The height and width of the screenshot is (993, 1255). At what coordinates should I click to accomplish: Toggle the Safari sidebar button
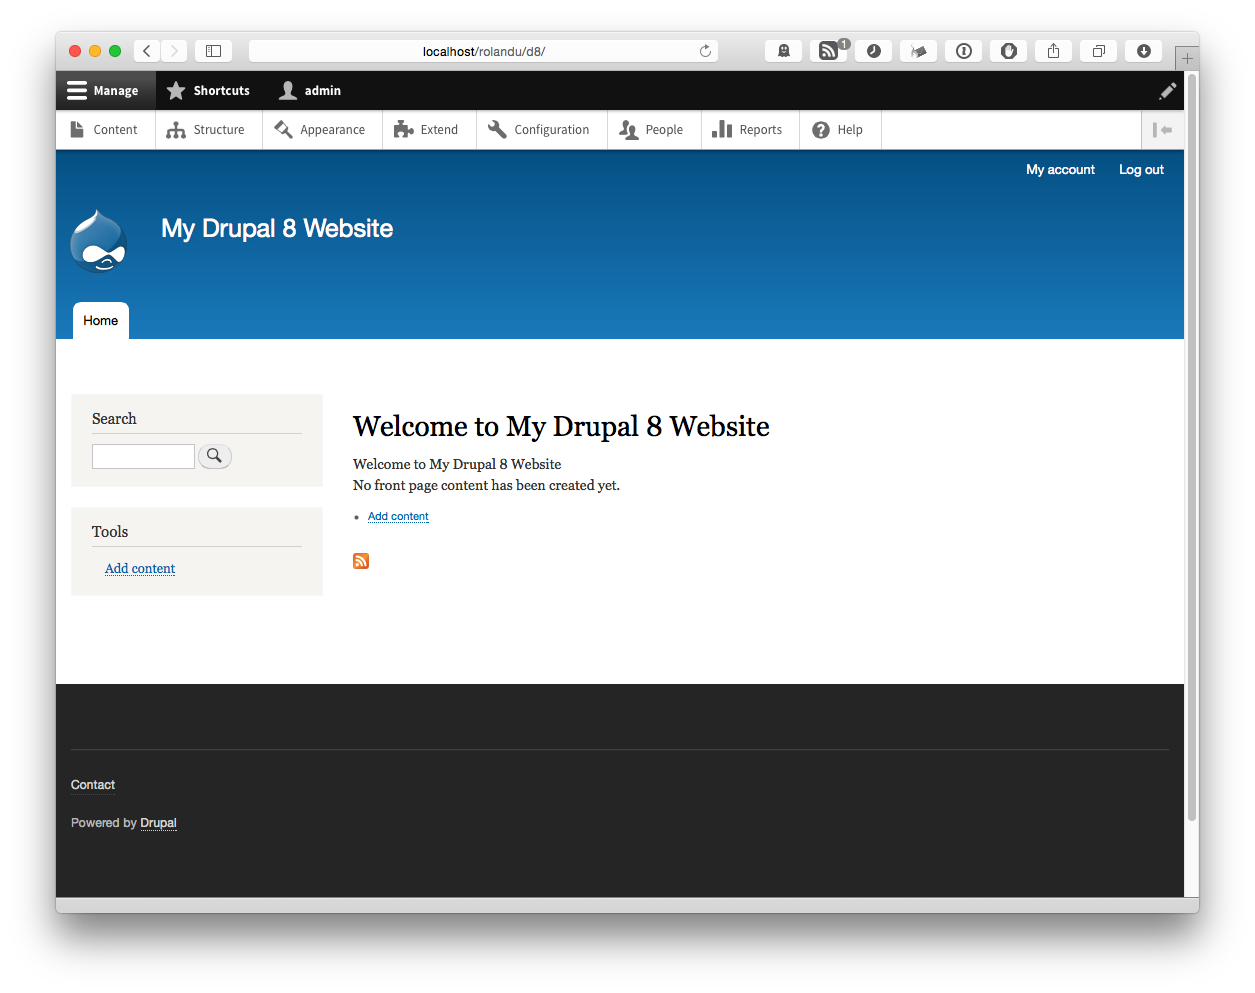(x=213, y=51)
